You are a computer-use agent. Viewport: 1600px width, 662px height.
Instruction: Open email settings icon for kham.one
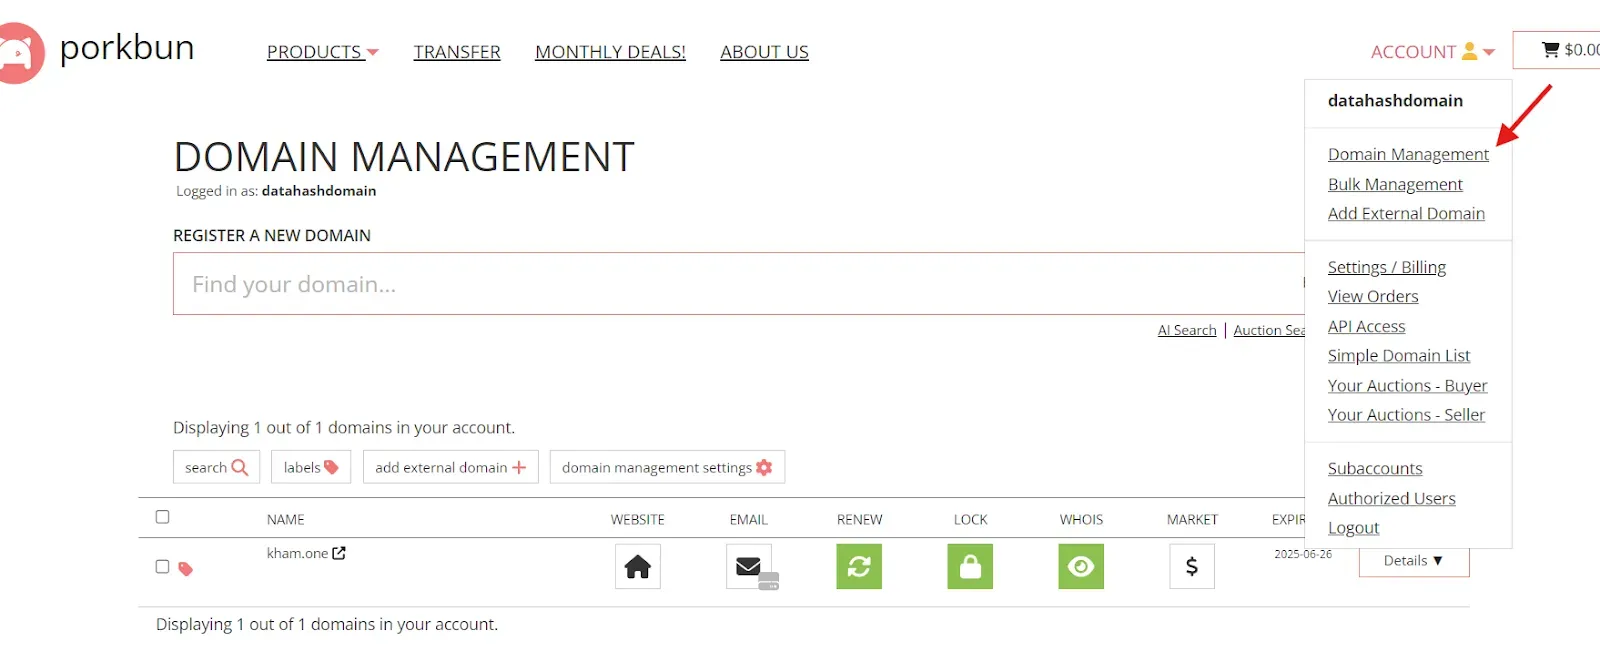(749, 567)
